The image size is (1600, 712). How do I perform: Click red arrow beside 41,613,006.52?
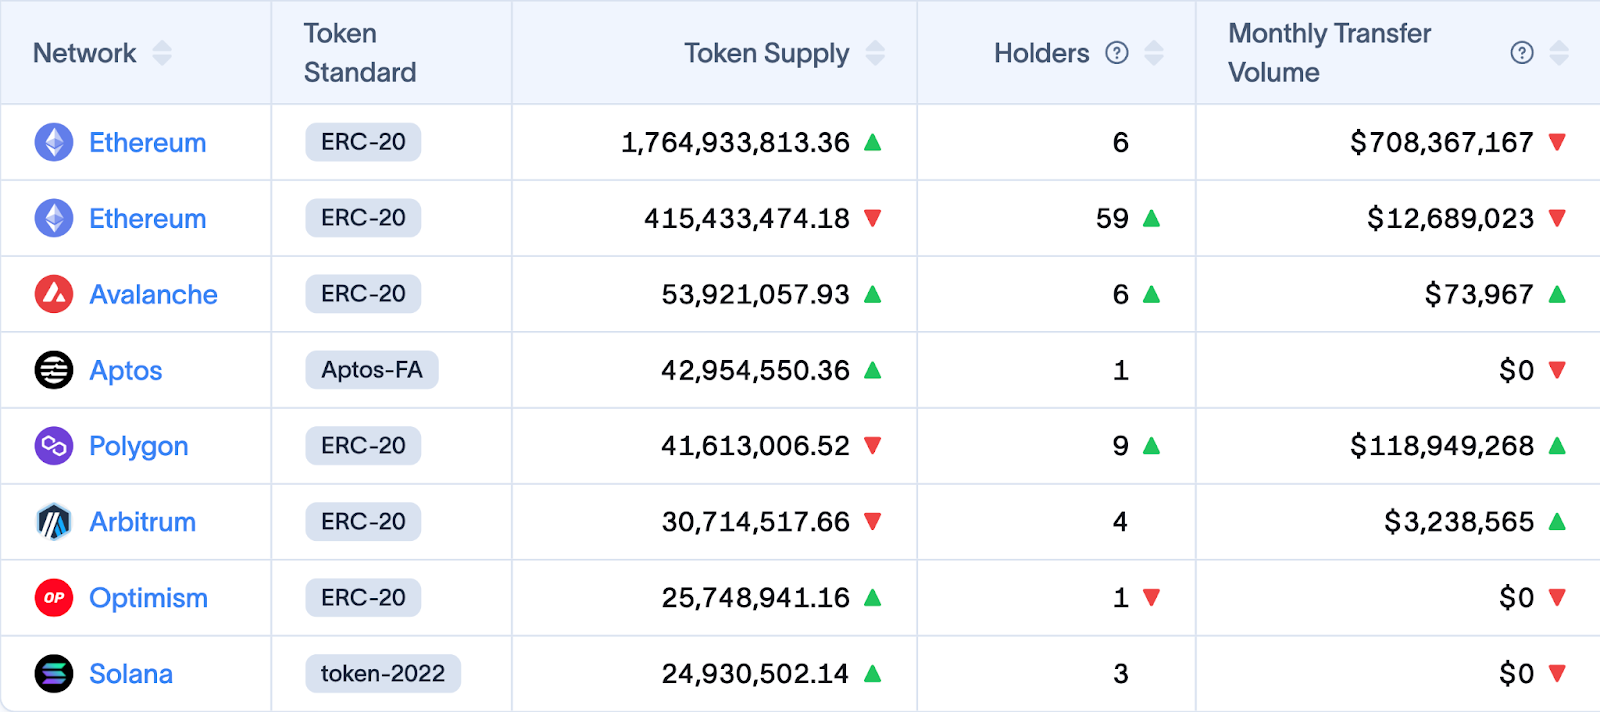(872, 446)
